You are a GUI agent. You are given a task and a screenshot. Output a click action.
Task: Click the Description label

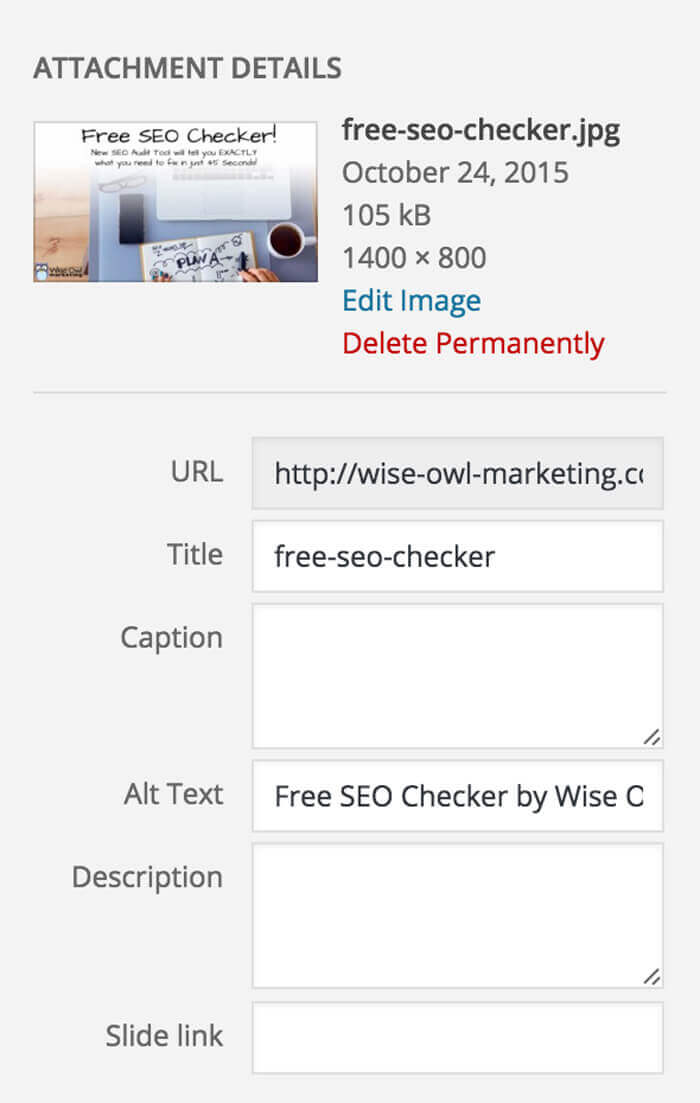point(149,877)
